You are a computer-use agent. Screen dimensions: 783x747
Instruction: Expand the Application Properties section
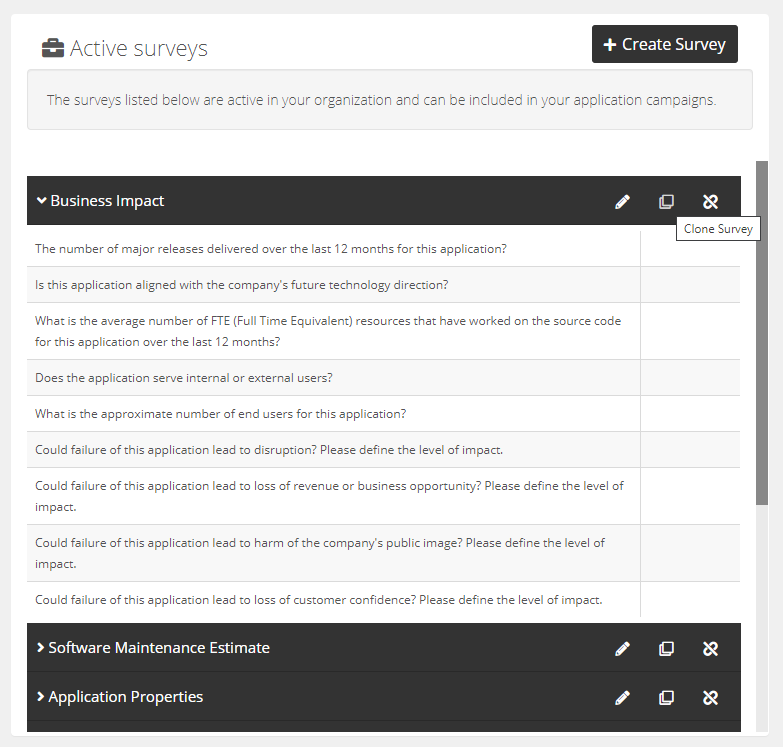click(41, 697)
